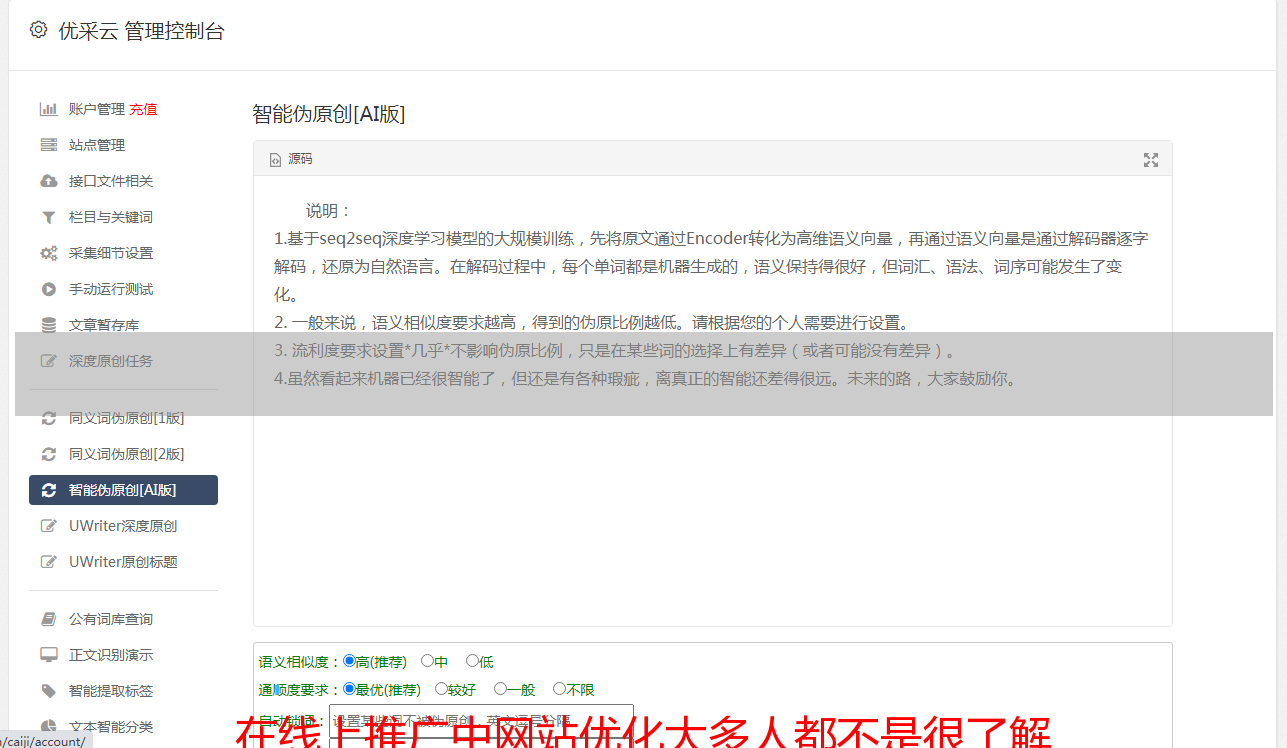
Task: Click the 优采云 管理控制台 title
Action: (x=141, y=31)
